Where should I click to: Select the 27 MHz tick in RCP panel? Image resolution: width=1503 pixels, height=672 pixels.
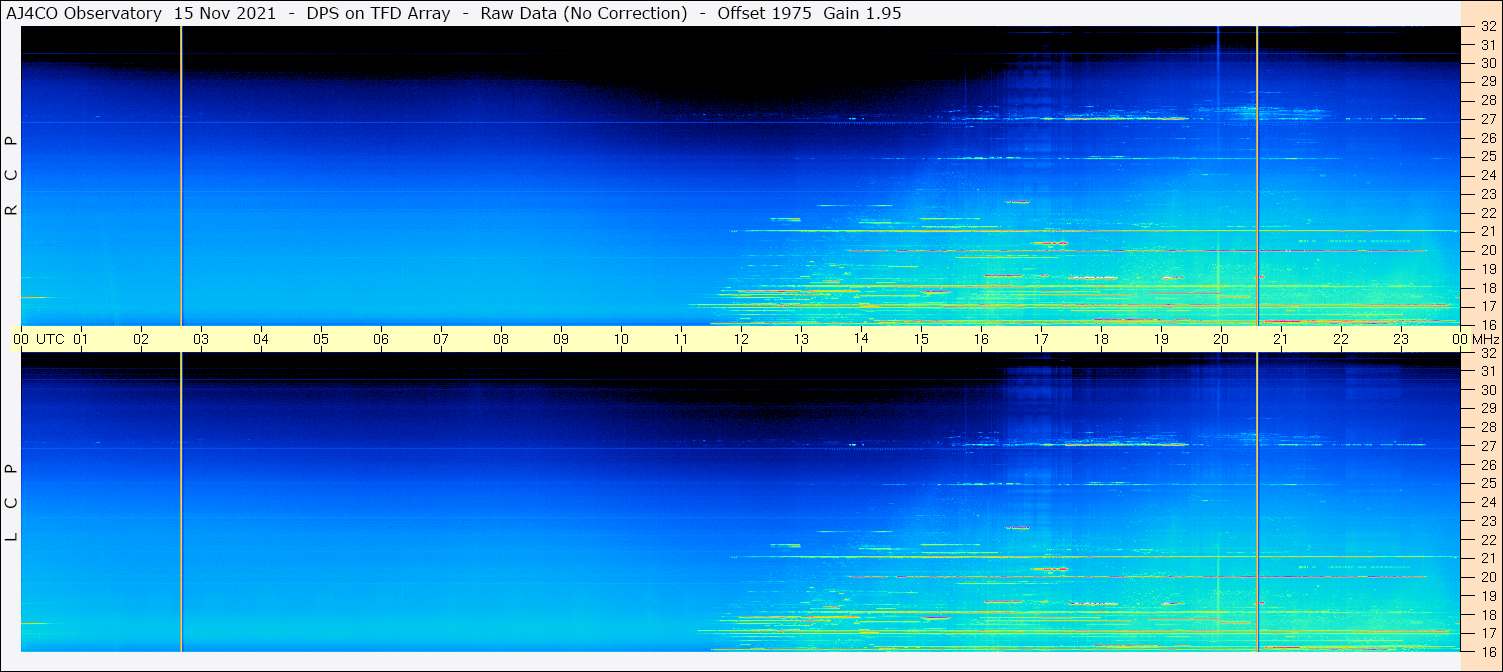click(1488, 119)
